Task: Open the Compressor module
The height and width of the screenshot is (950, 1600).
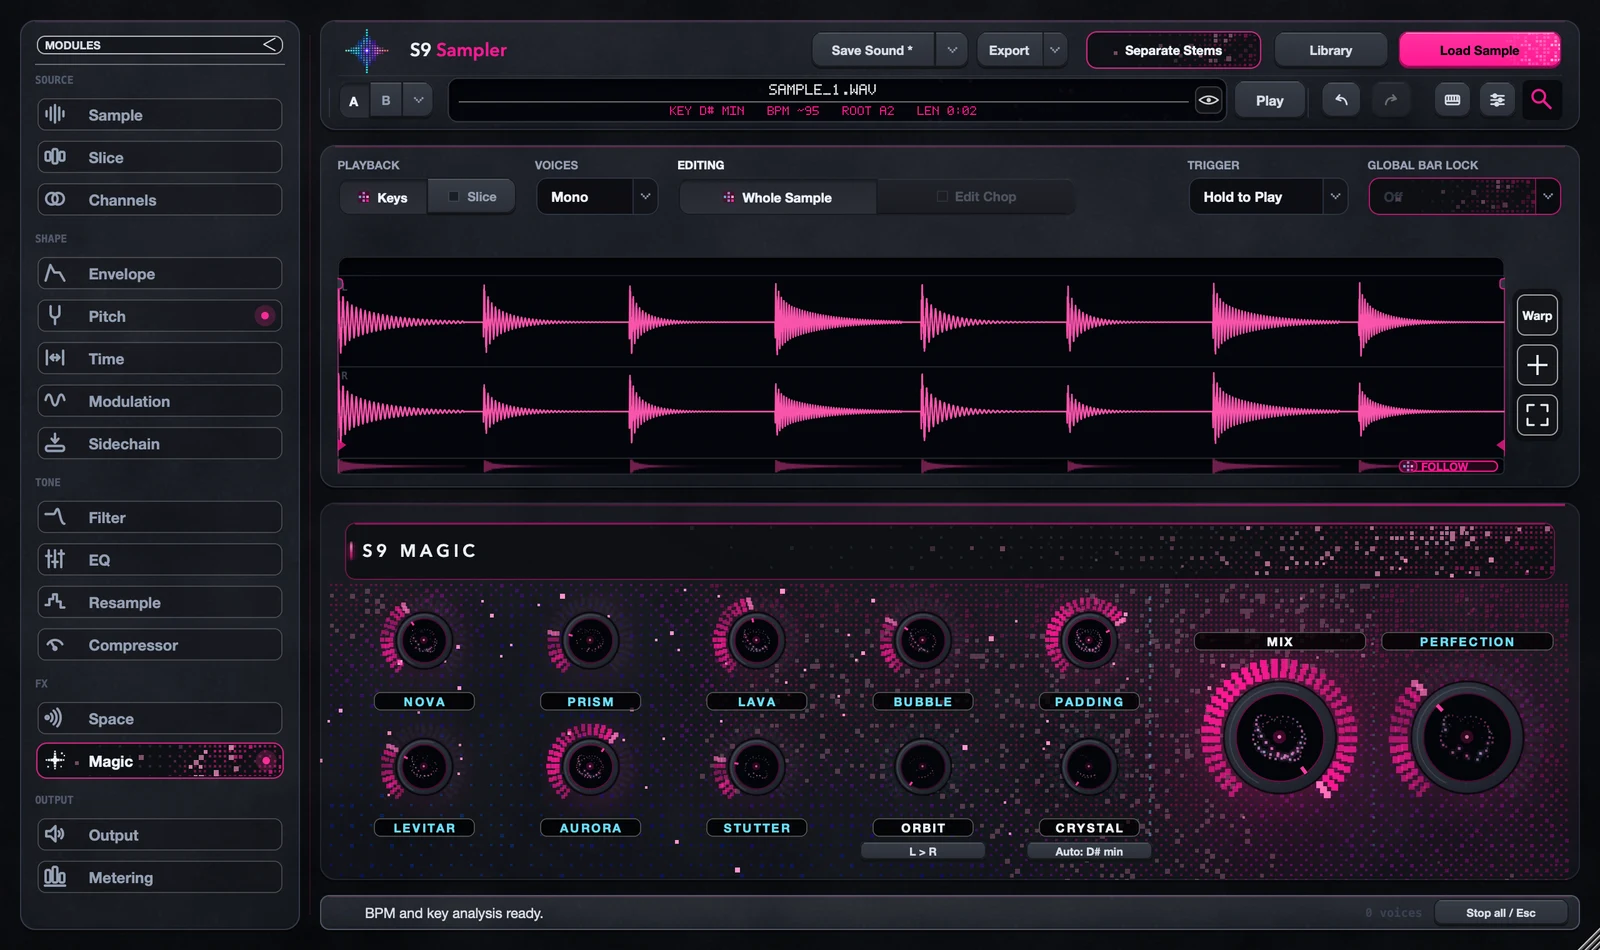Action: (160, 645)
